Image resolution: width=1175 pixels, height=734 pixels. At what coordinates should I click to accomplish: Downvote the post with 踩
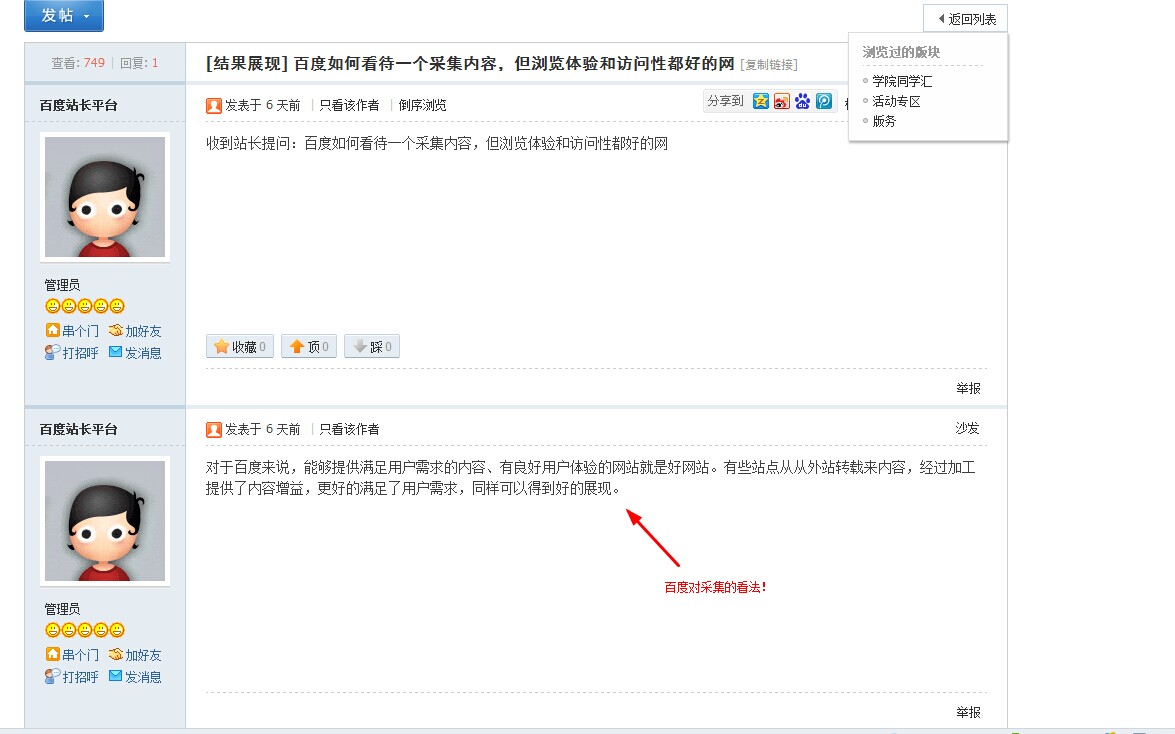click(372, 346)
